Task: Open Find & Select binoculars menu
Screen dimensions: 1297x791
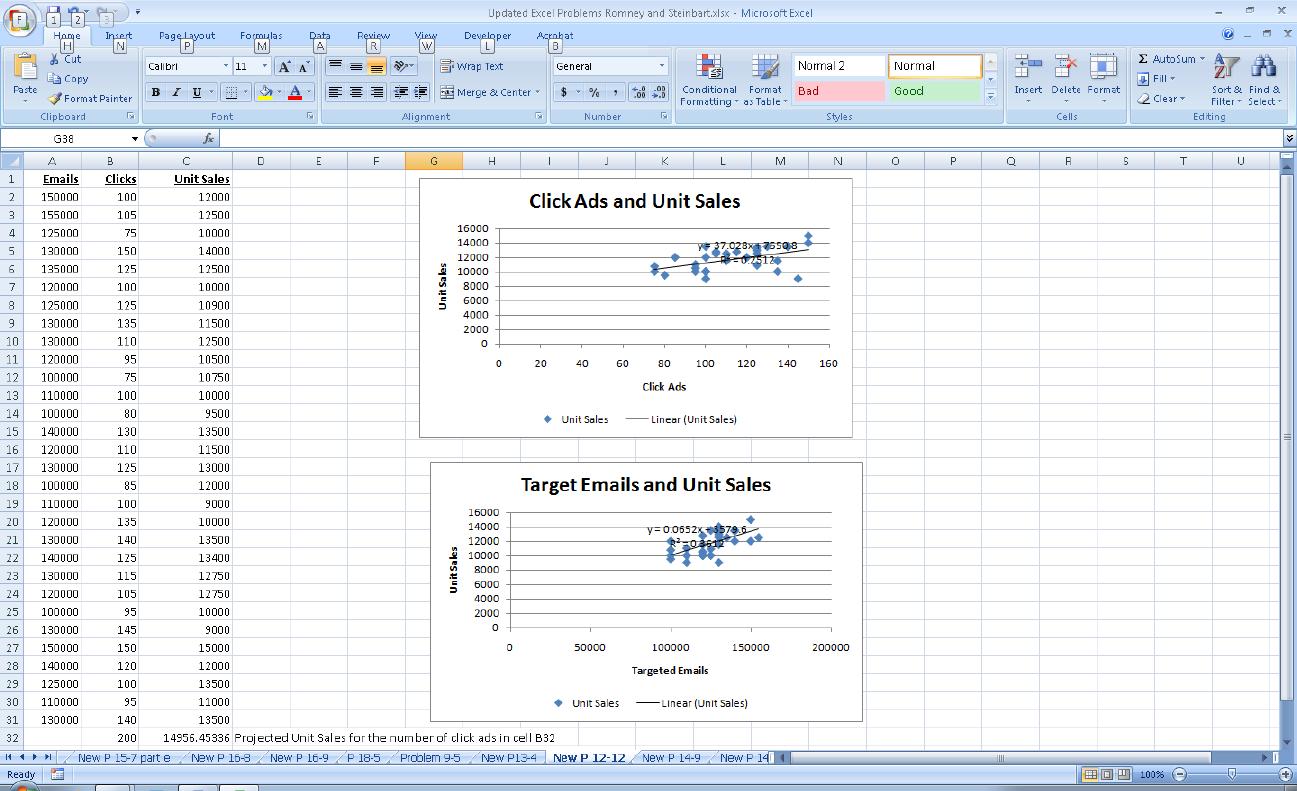Action: tap(1263, 80)
